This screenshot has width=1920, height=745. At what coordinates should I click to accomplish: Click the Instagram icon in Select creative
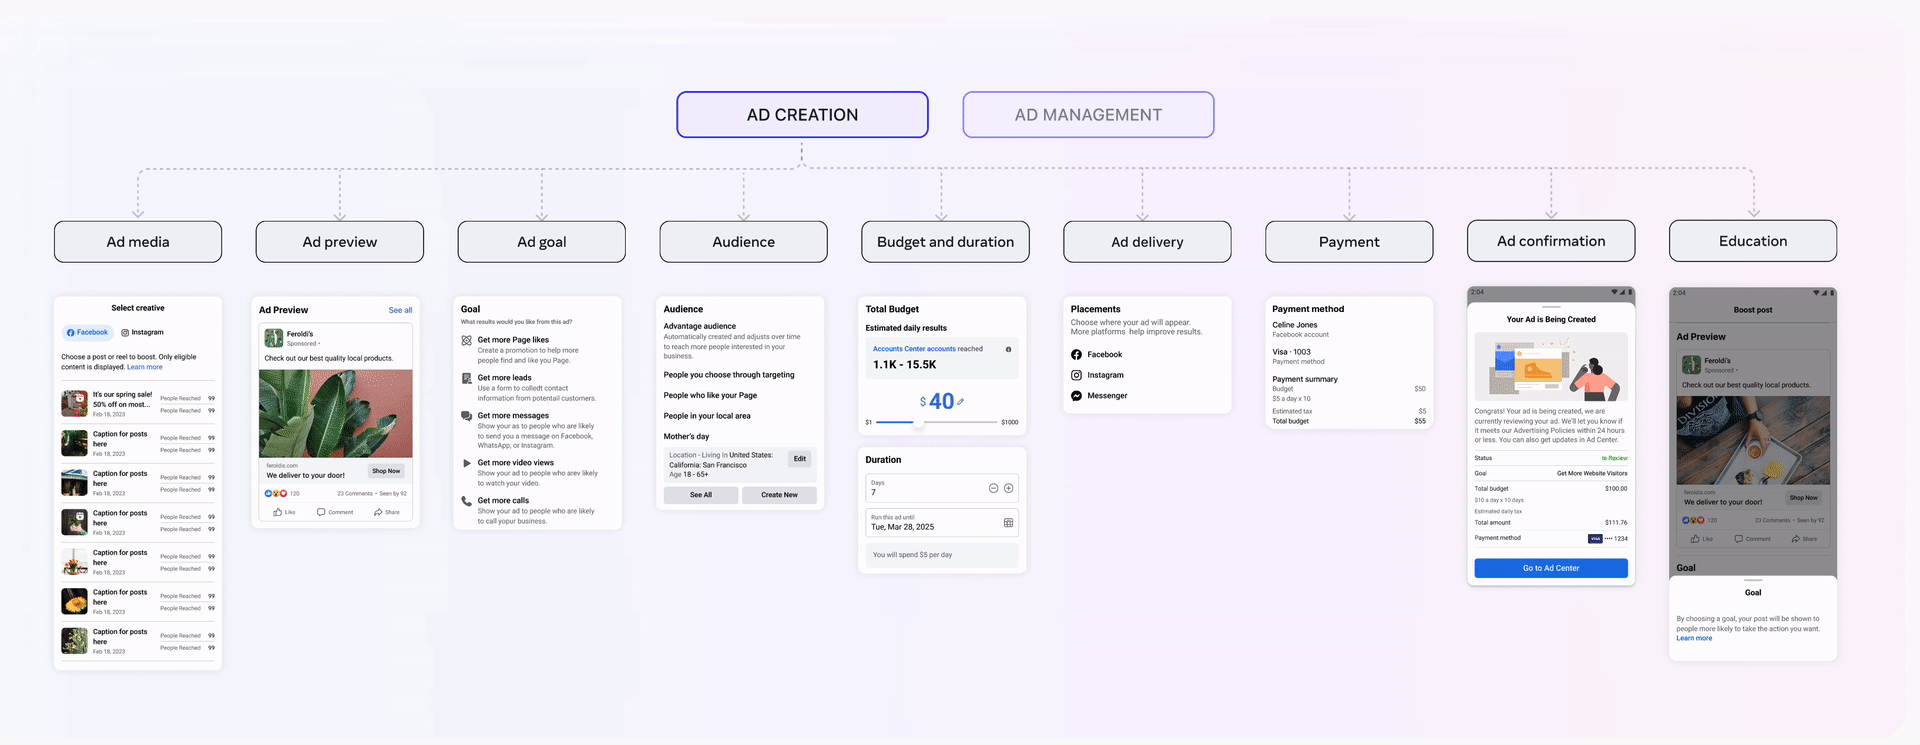[125, 333]
